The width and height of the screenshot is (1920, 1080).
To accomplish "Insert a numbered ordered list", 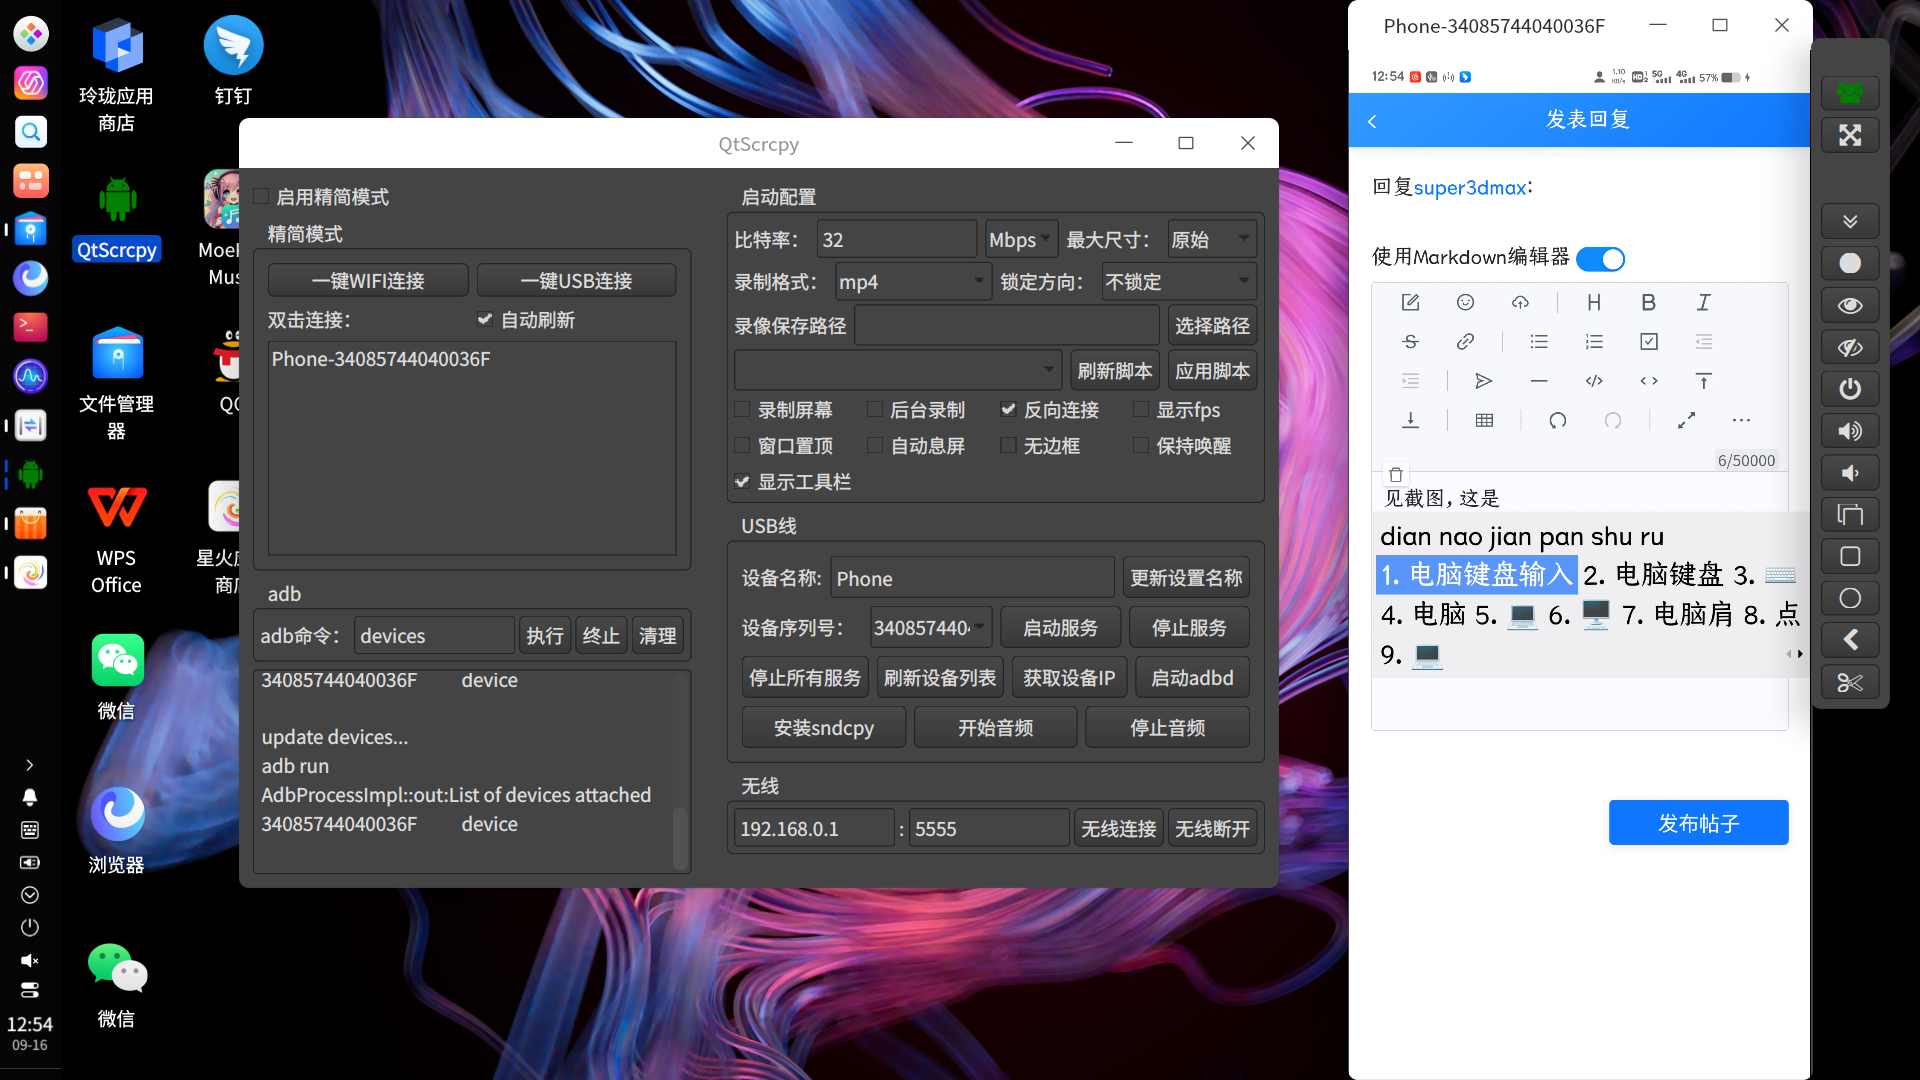I will click(x=1594, y=341).
